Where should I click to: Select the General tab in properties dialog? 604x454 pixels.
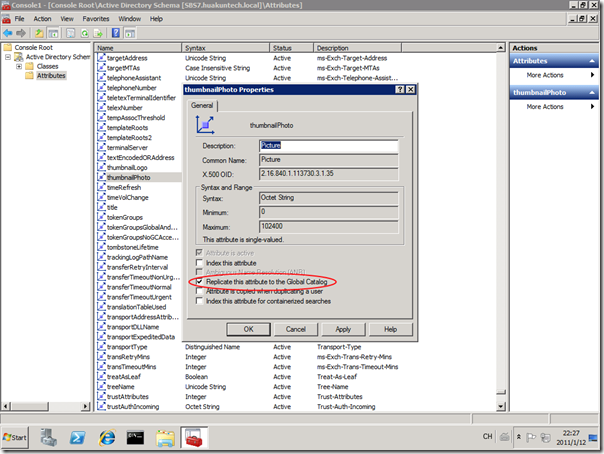(202, 106)
